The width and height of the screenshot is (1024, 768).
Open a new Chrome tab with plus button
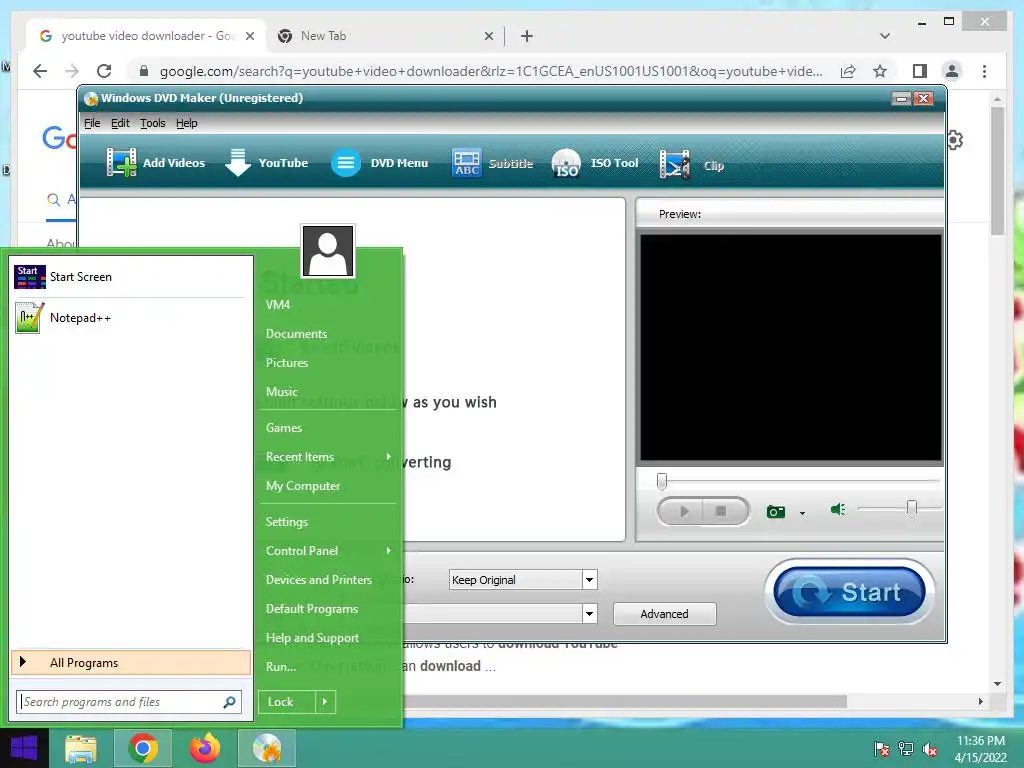tap(527, 36)
